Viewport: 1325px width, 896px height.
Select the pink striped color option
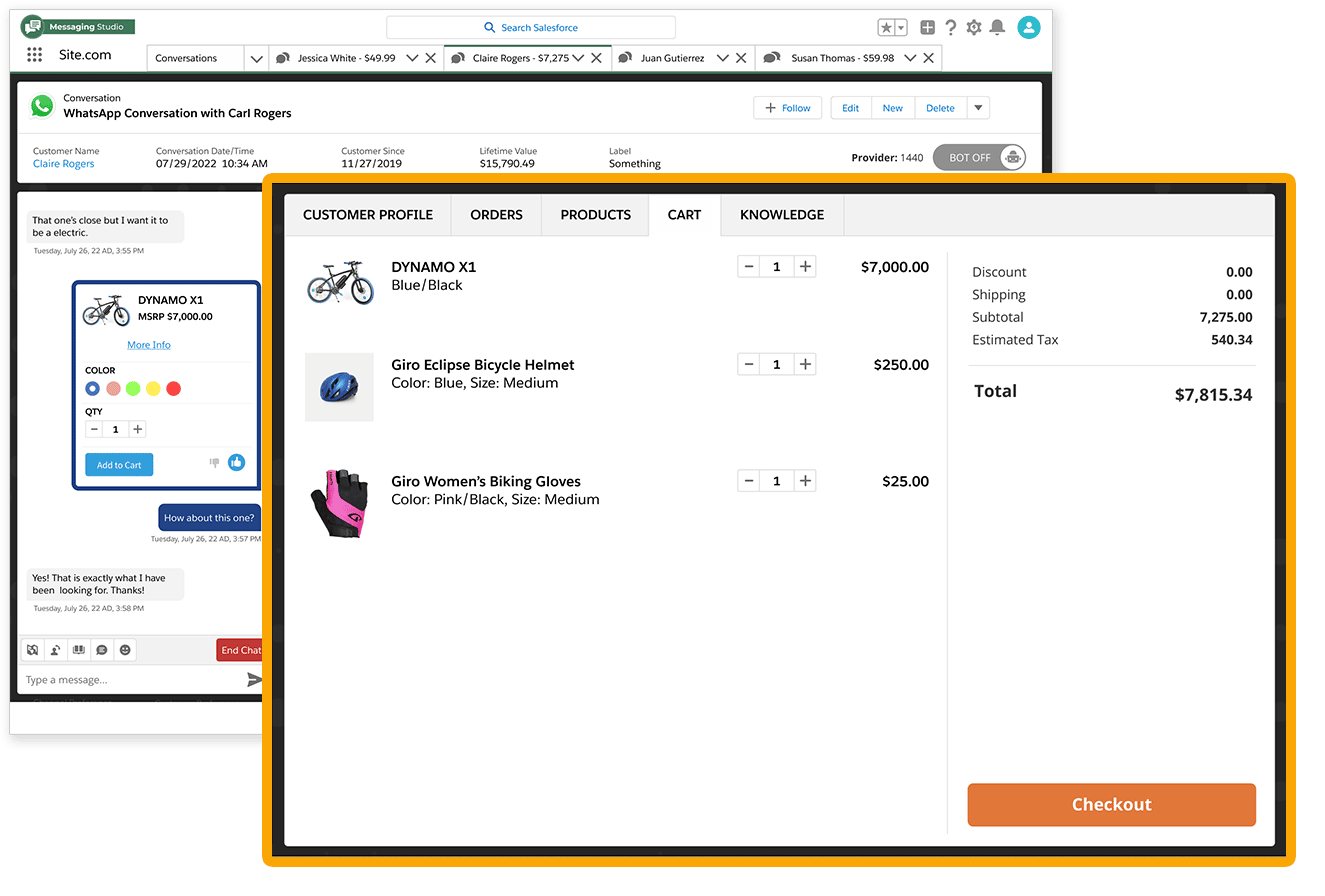tap(113, 389)
